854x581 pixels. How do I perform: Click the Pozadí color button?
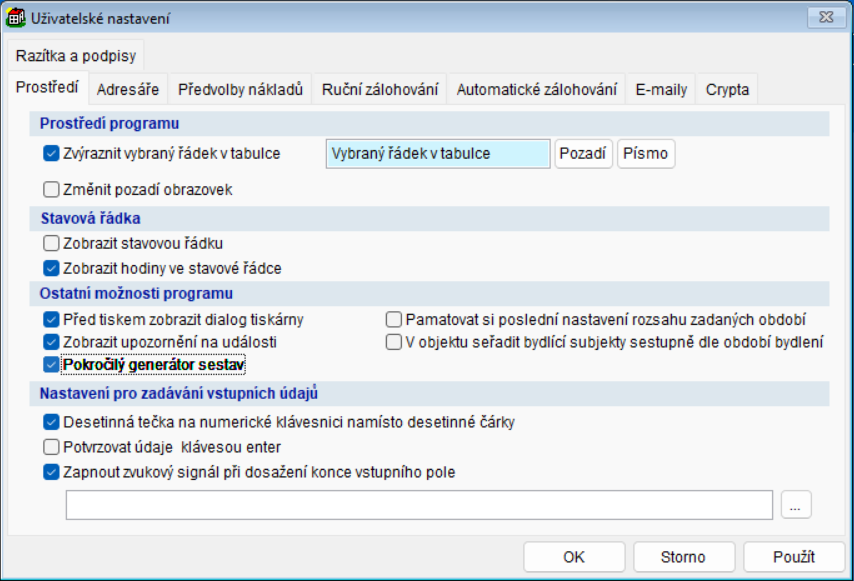[584, 154]
